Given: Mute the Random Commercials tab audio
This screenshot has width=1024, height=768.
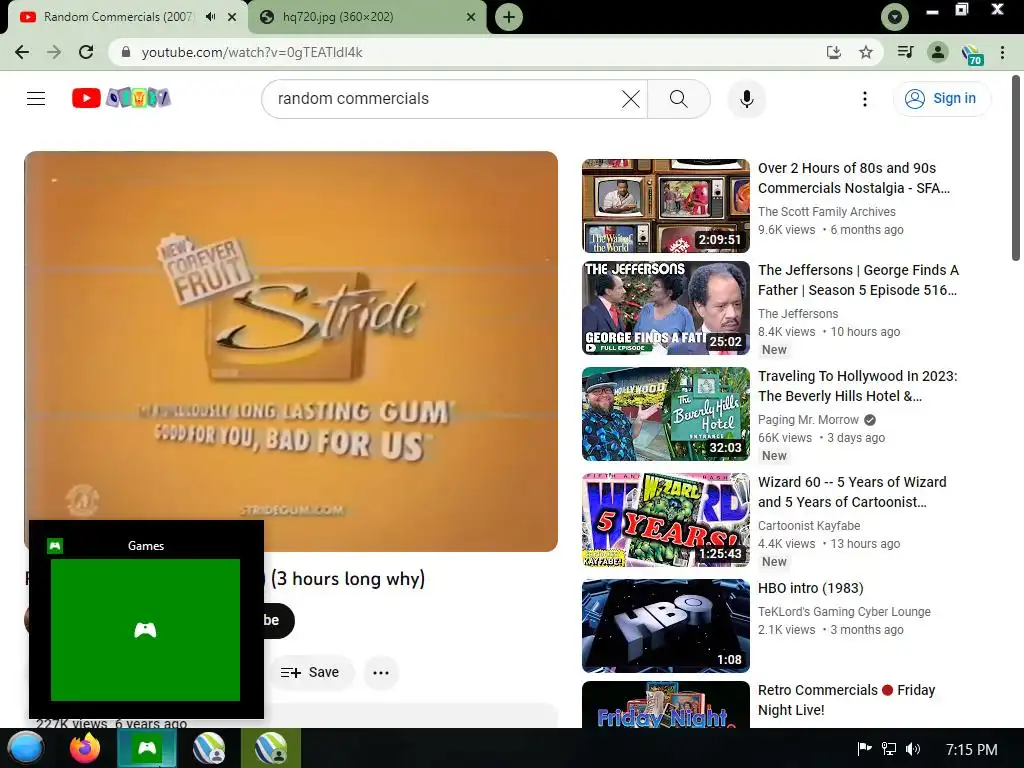Looking at the screenshot, I should (x=210, y=17).
